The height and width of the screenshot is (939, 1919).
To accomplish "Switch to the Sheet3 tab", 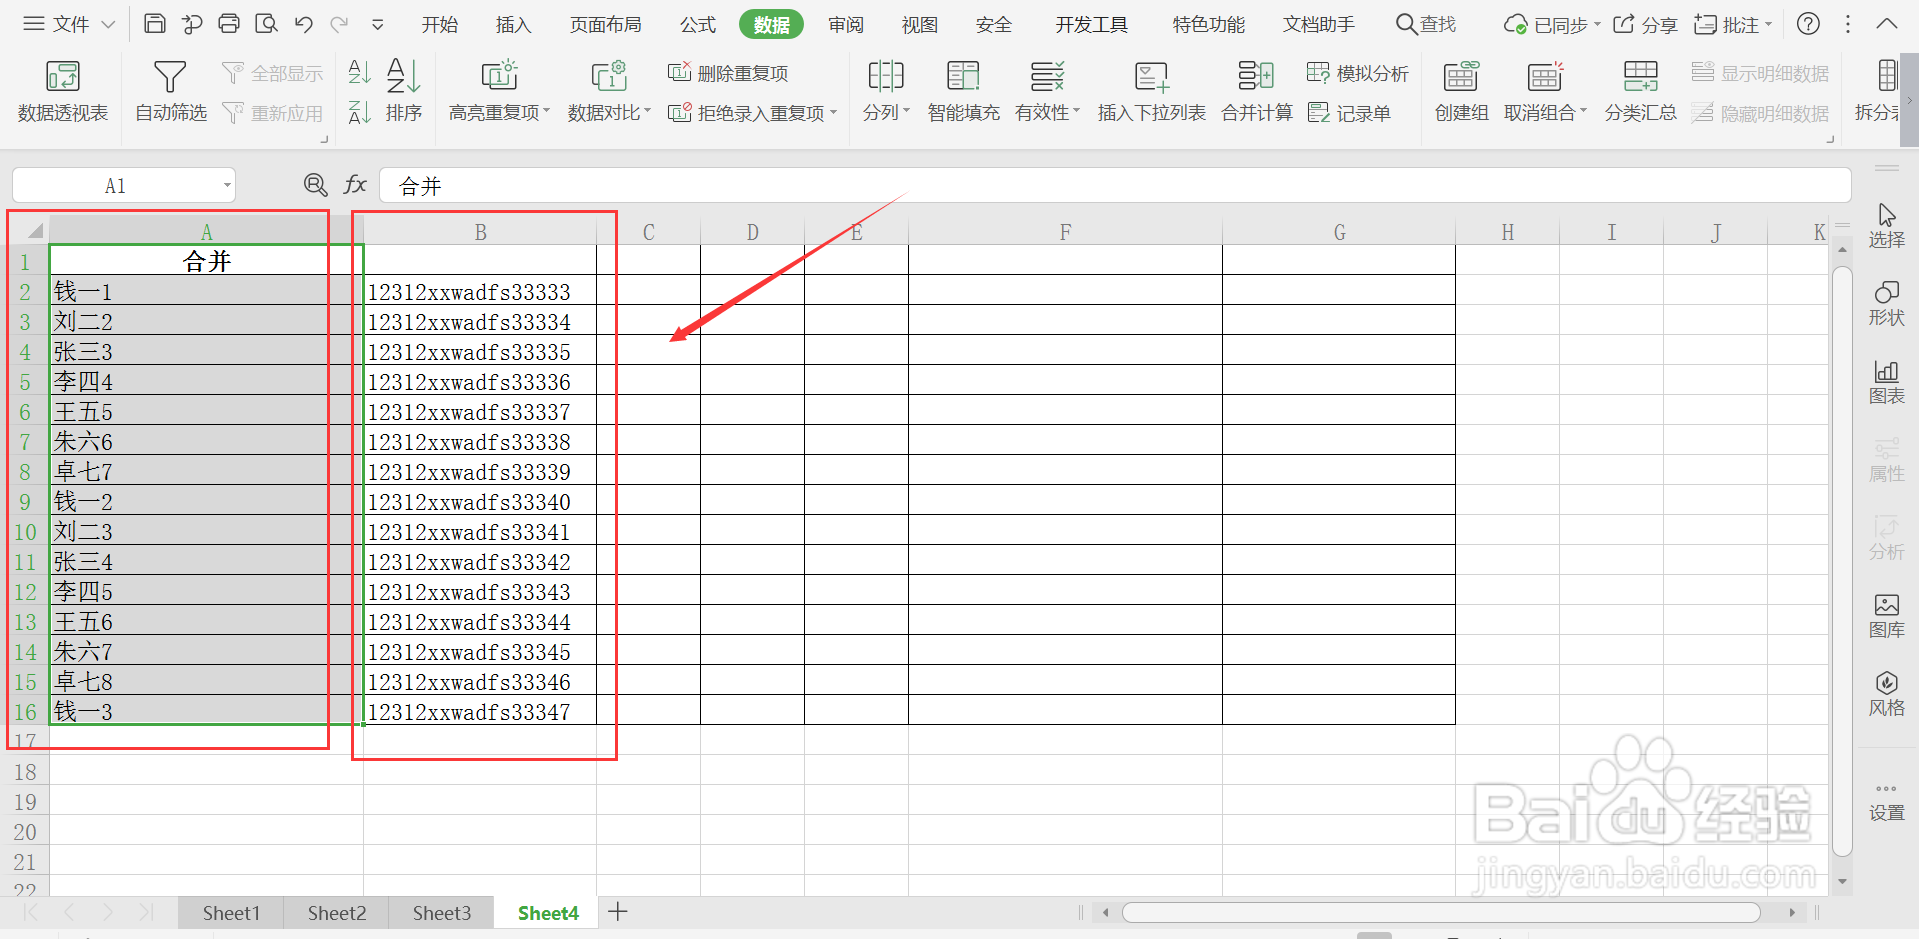I will point(441,912).
